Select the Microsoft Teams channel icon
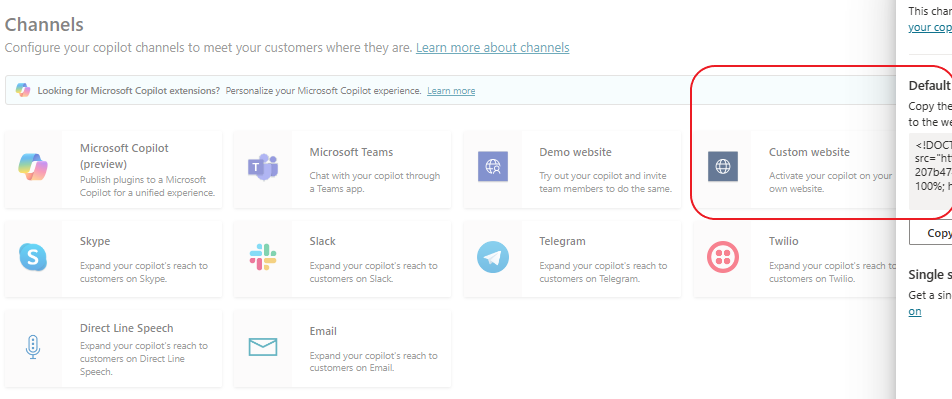Screen dimensions: 952x399 263,167
